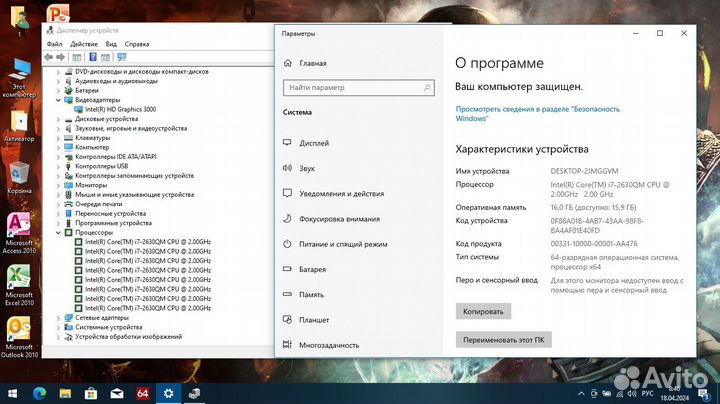Open Безопасность Windows details link
720x404 pixels.
coord(537,113)
